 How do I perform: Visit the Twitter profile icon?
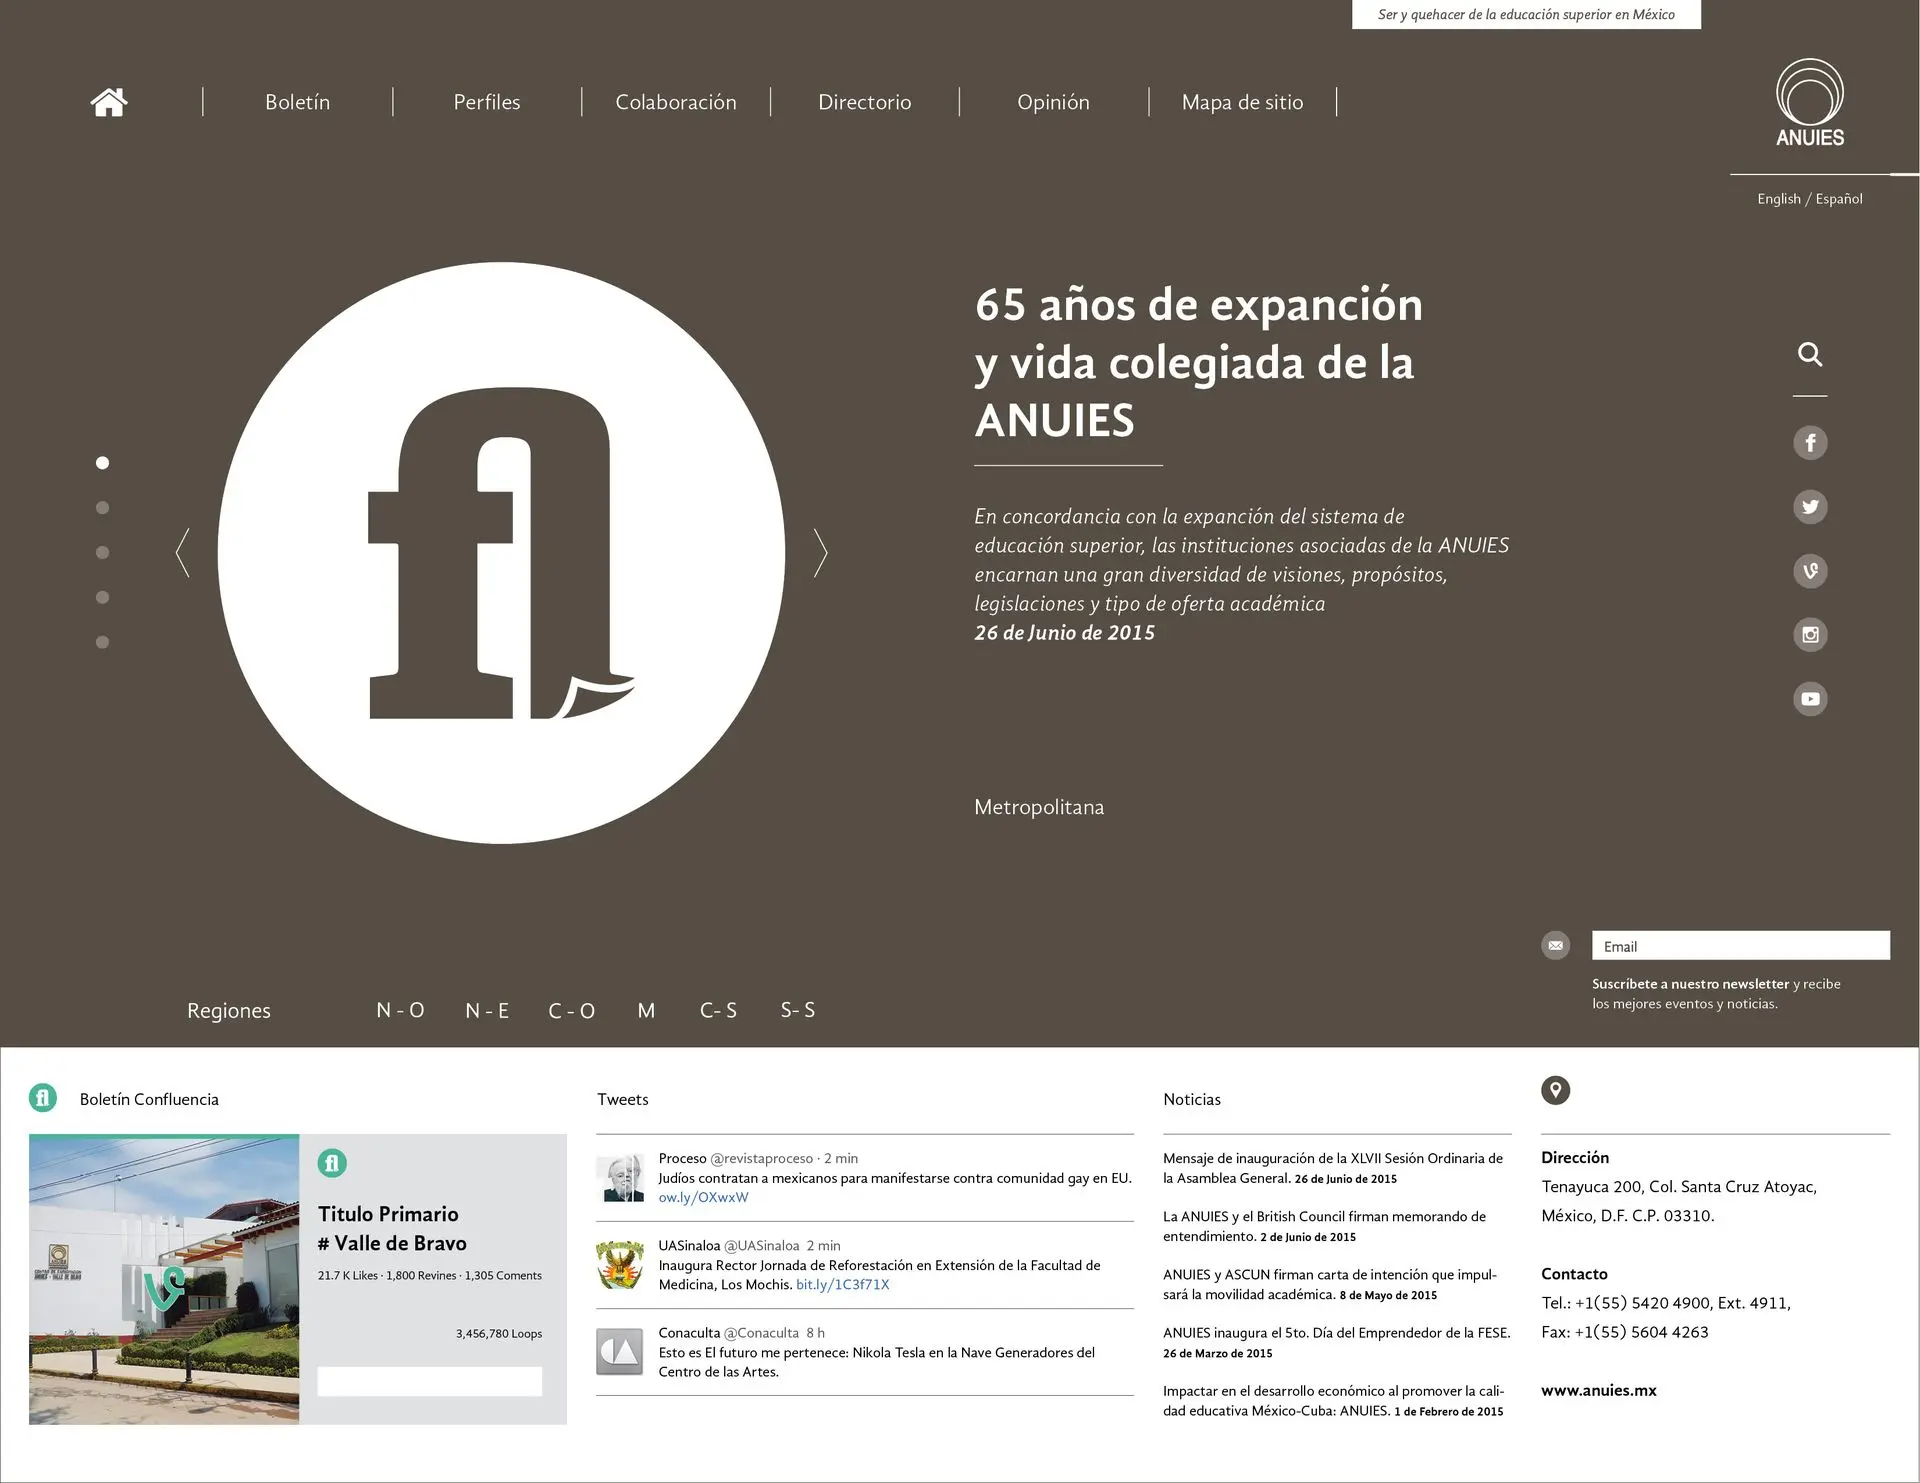[x=1810, y=506]
